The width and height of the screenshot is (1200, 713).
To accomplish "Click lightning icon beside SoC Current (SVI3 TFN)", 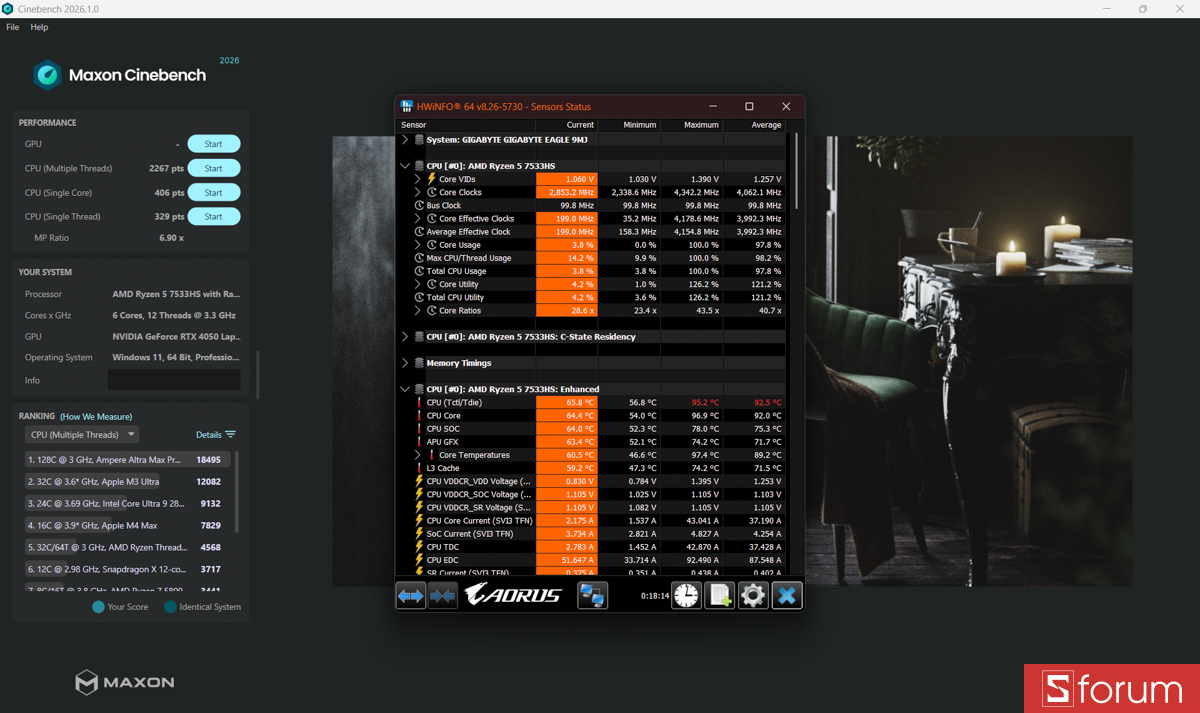I will coord(420,534).
